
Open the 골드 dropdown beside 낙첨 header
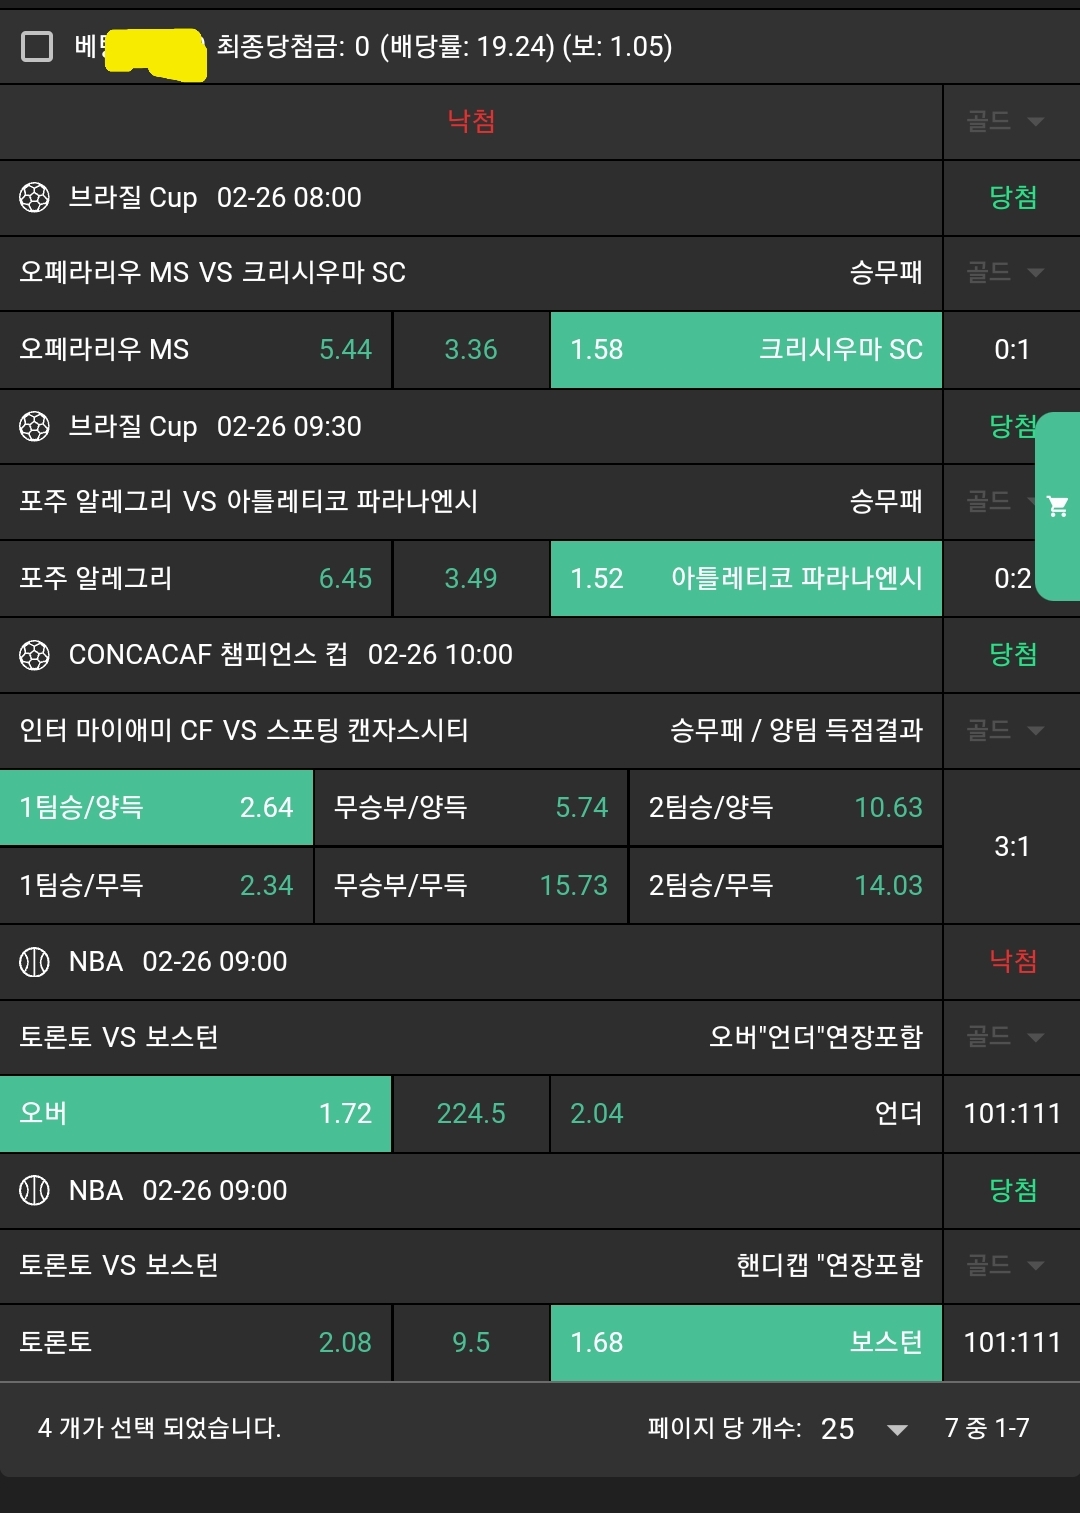[x=1005, y=122]
